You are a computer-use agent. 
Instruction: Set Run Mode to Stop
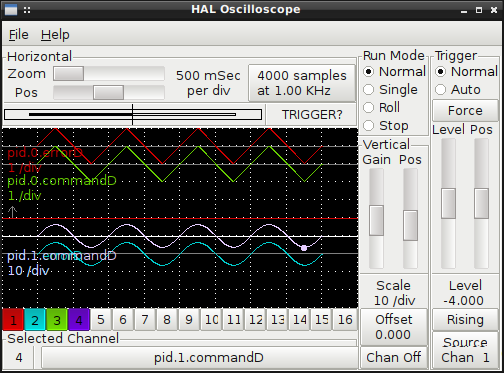pos(386,126)
